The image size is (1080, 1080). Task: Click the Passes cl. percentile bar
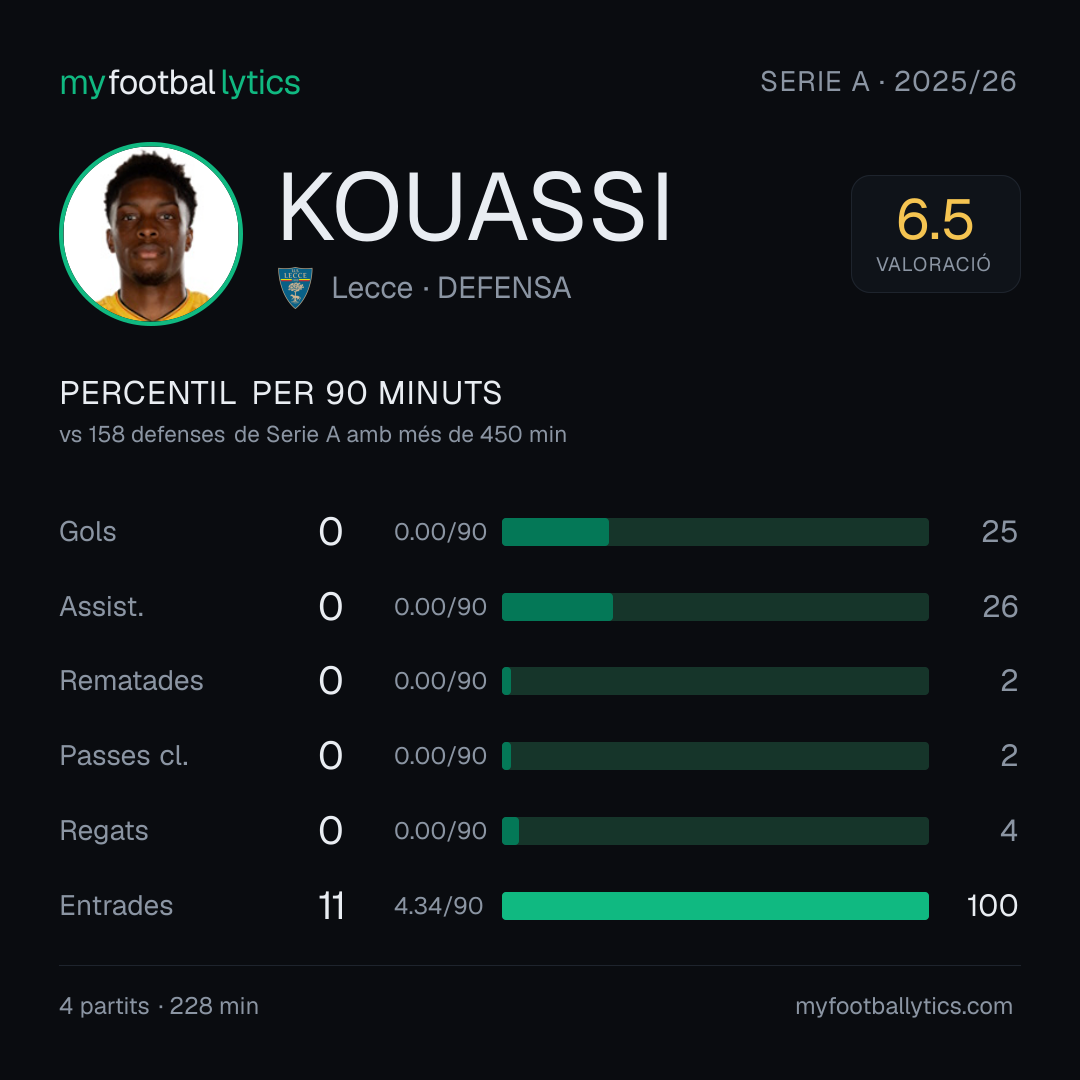[715, 756]
